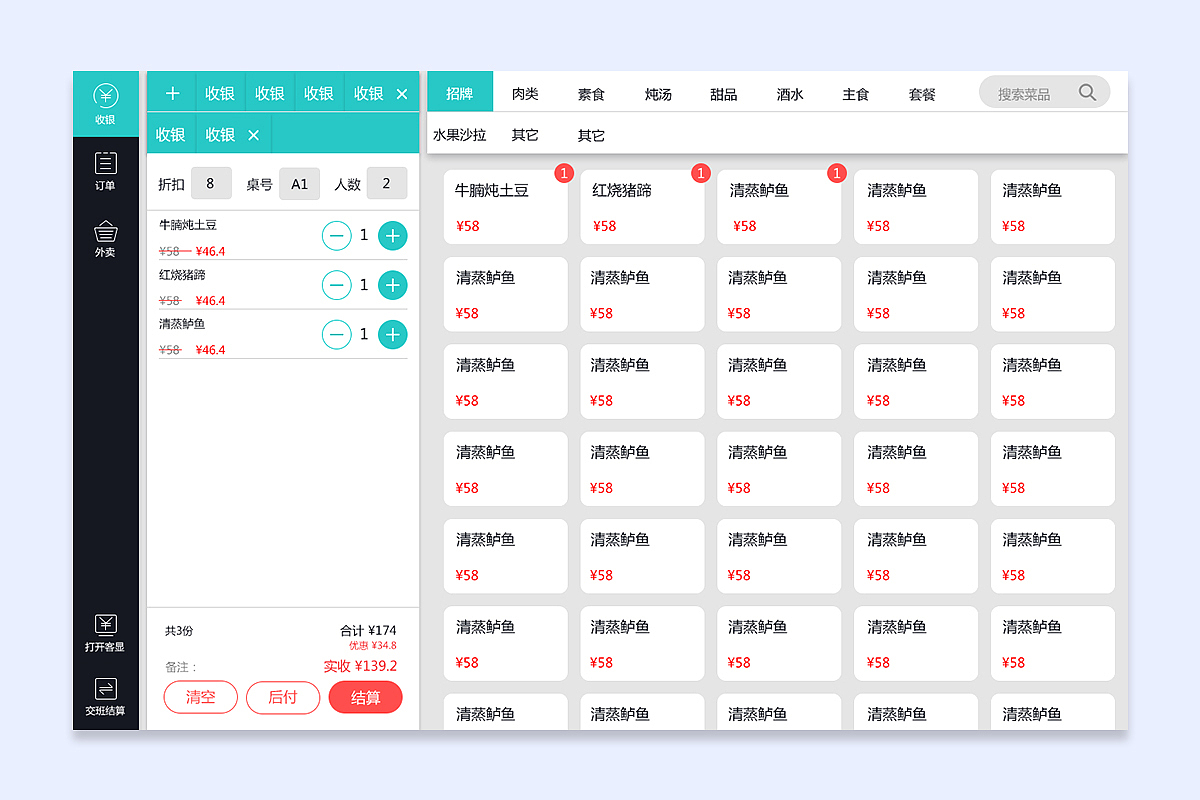The height and width of the screenshot is (800, 1200).
Task: Increase 牛腩炖土豆 quantity with the plus button
Action: point(392,236)
